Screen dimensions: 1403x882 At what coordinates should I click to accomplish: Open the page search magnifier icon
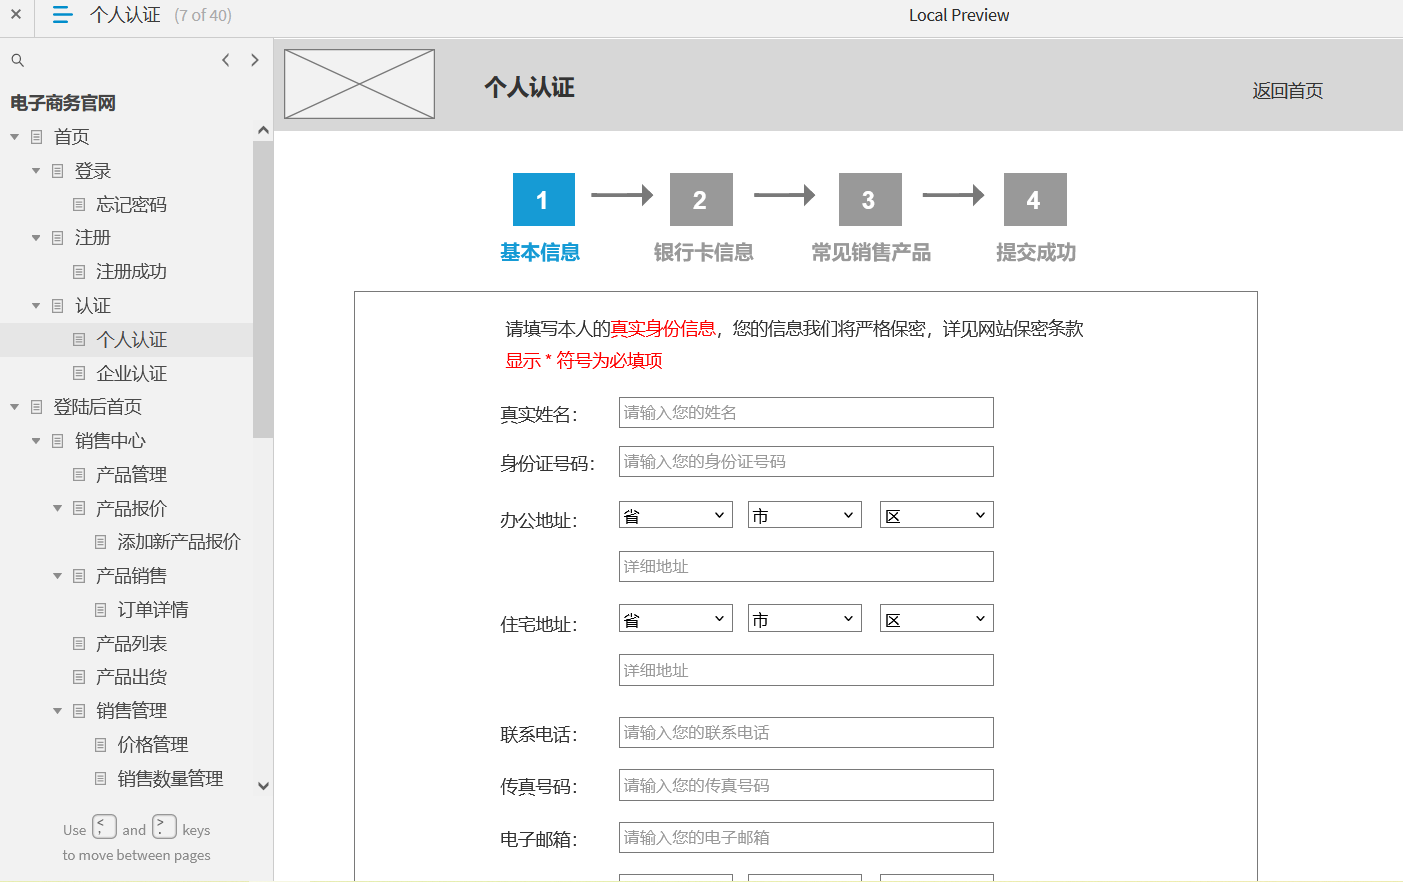coord(17,60)
